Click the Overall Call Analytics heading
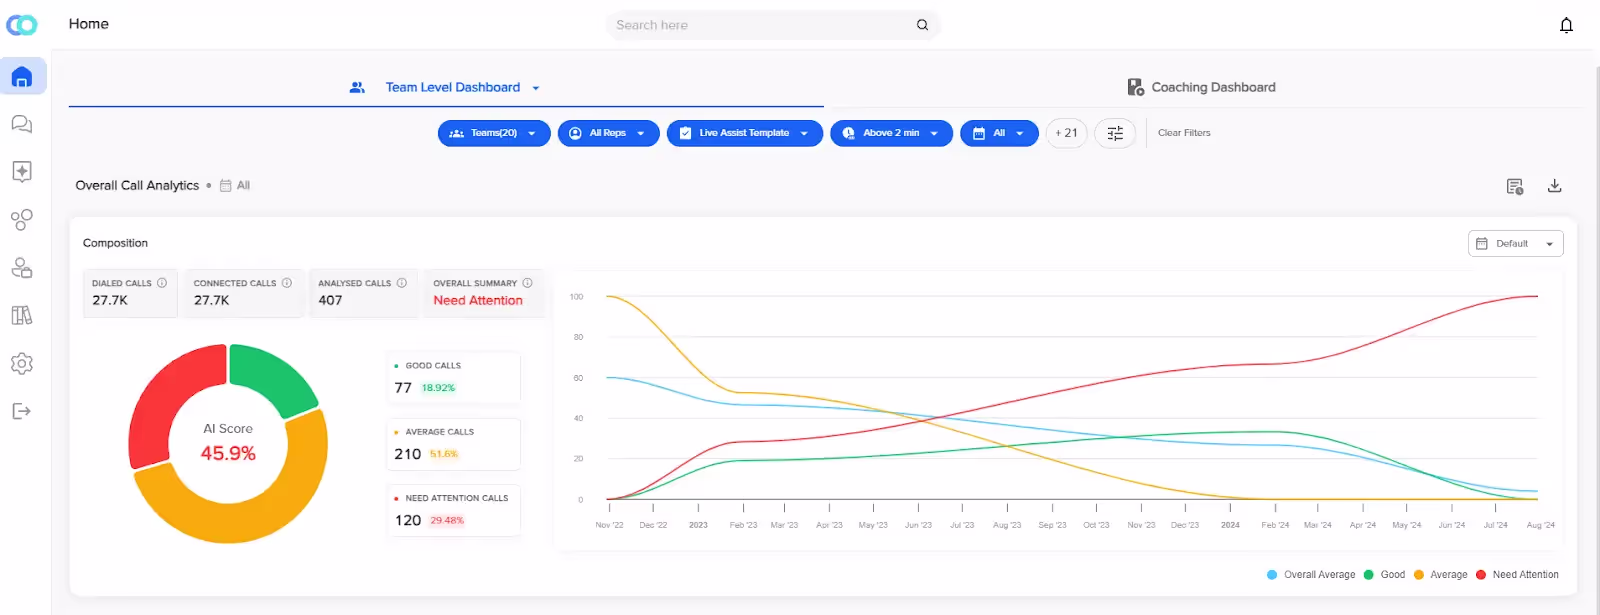This screenshot has width=1600, height=615. [137, 186]
